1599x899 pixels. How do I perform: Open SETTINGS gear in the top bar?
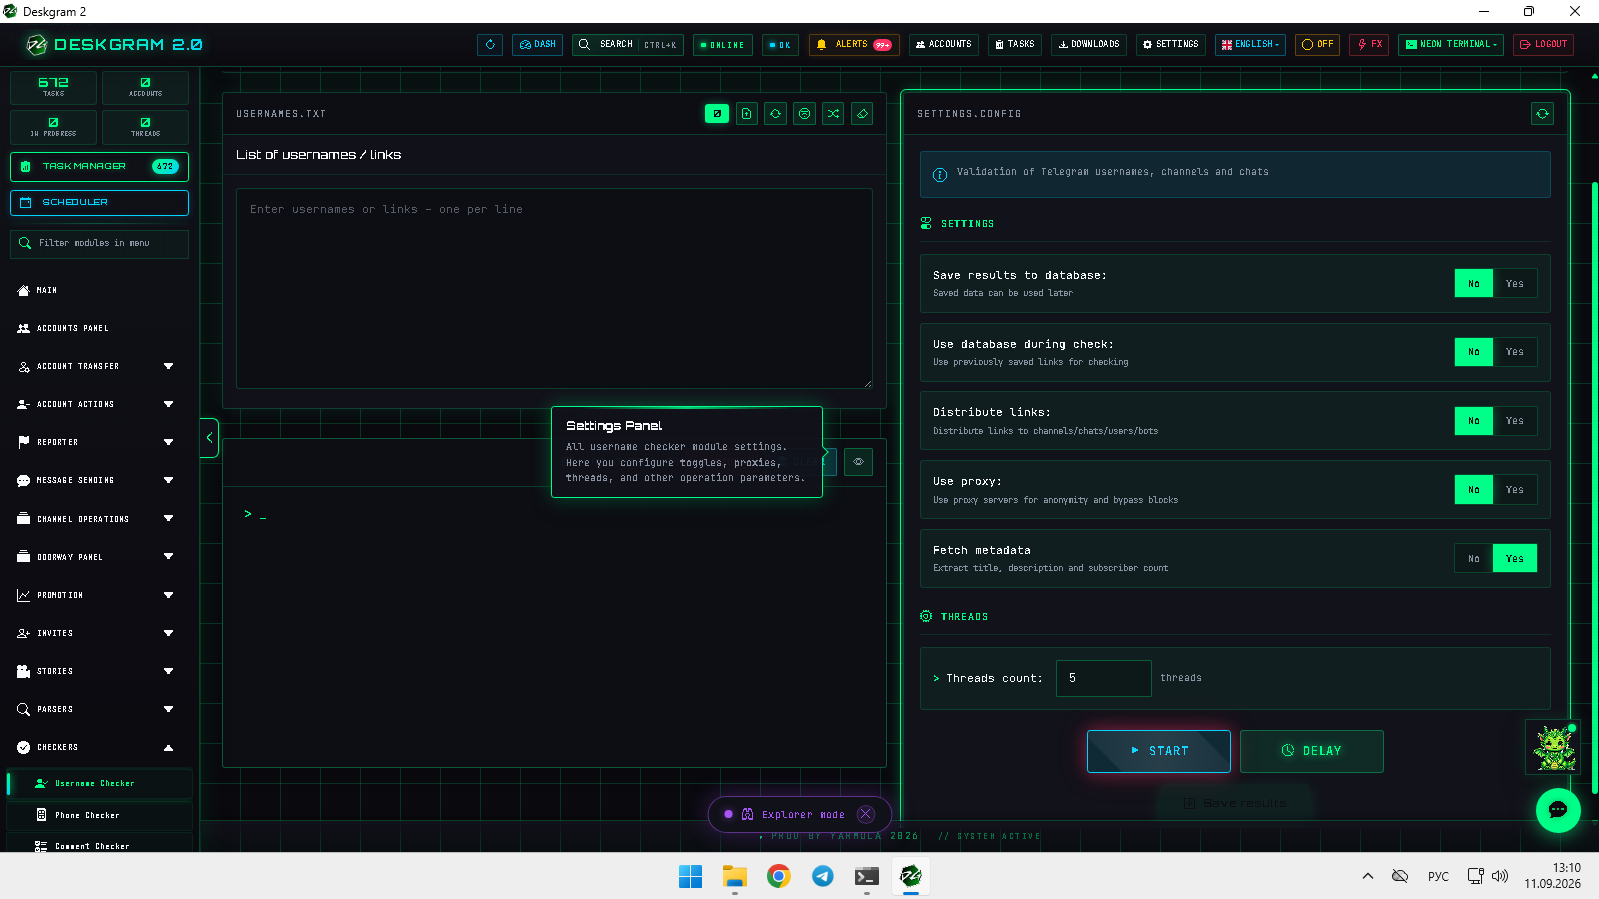[1171, 45]
